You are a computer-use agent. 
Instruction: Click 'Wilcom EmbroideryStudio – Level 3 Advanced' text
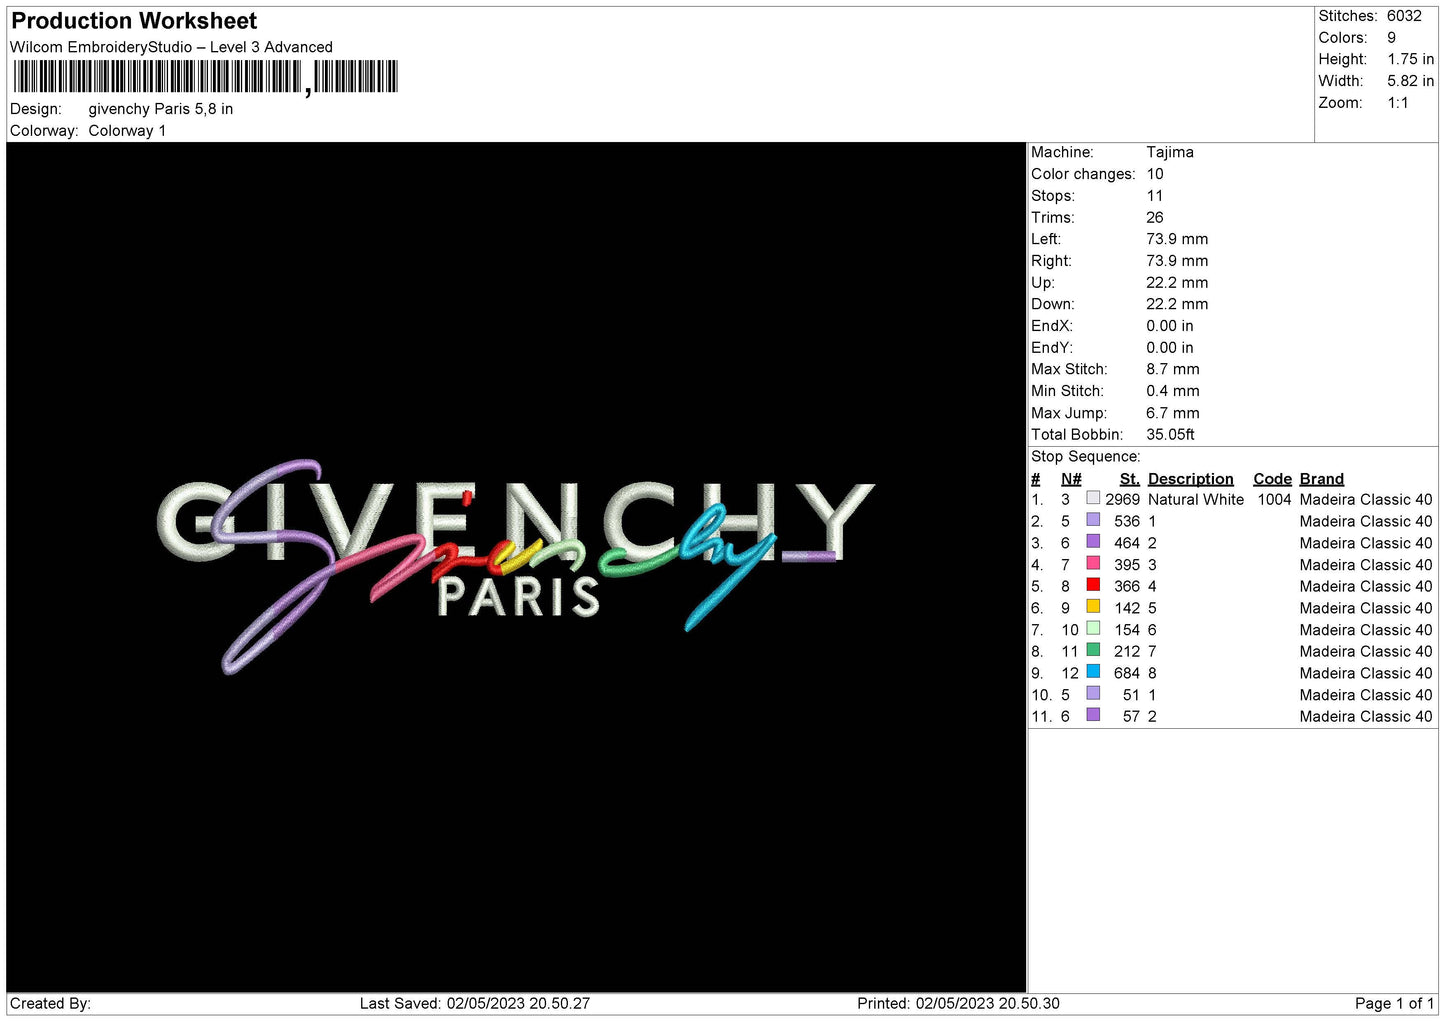pyautogui.click(x=171, y=47)
